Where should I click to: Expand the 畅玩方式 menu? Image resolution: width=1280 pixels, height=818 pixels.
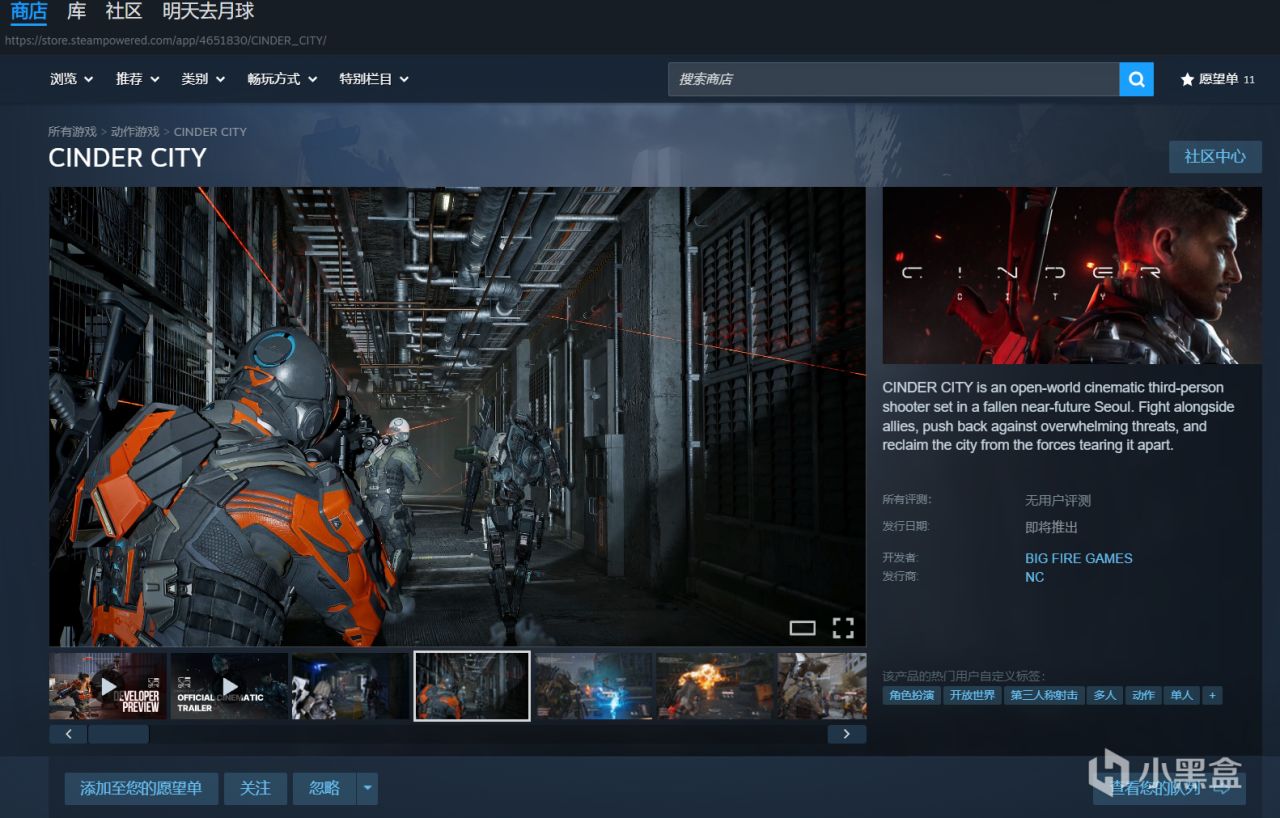(282, 79)
